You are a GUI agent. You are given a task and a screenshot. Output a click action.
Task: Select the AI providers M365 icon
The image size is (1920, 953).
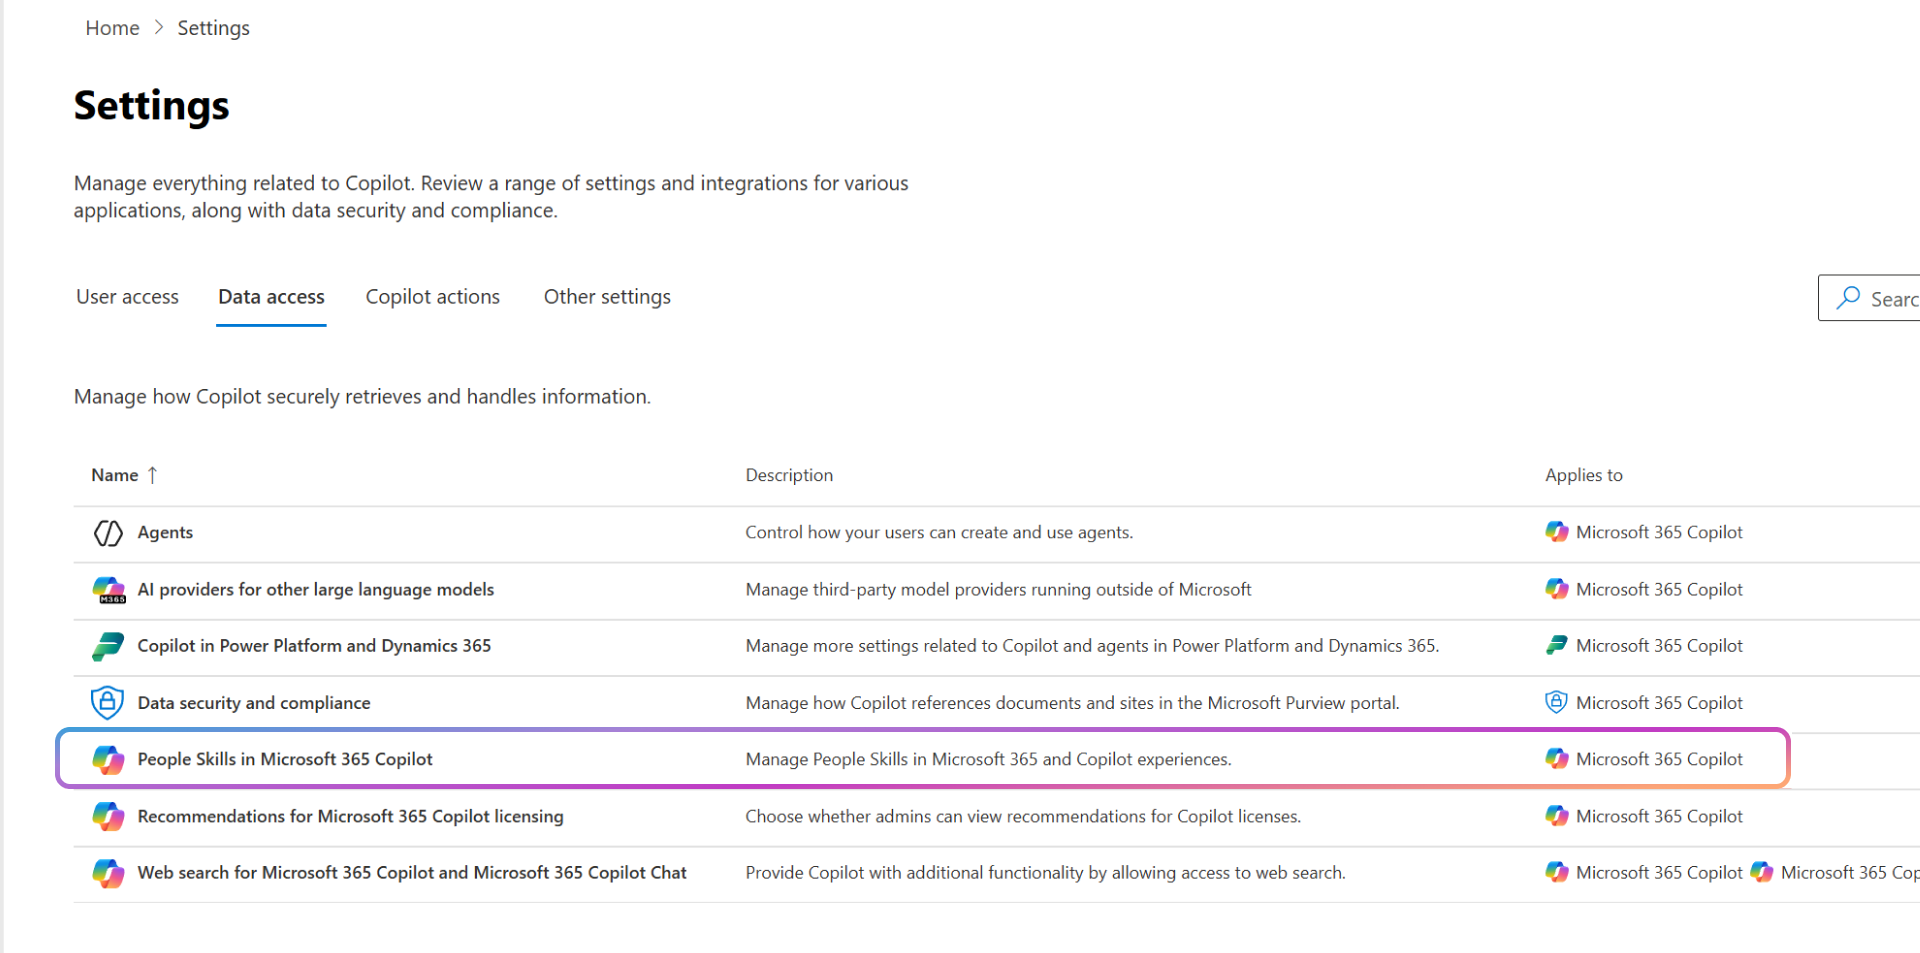(109, 589)
